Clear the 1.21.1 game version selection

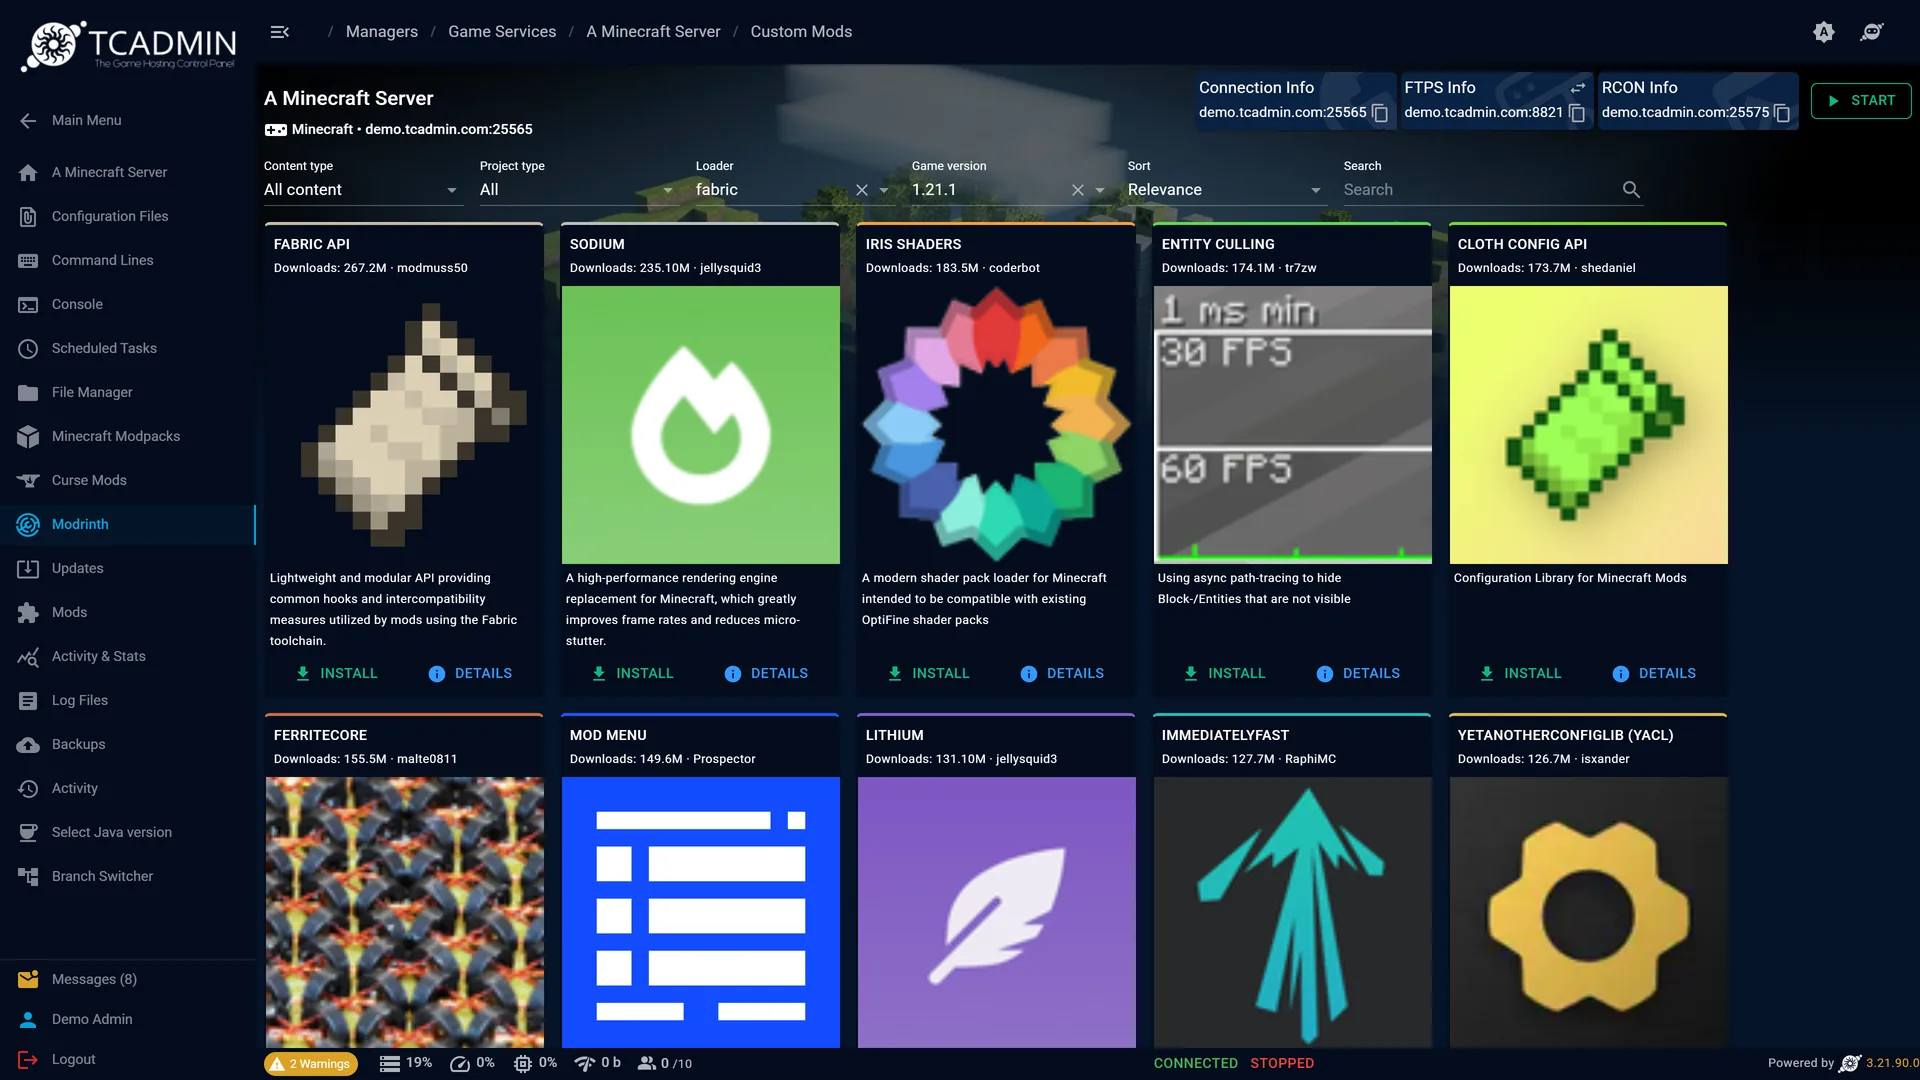coord(1077,190)
